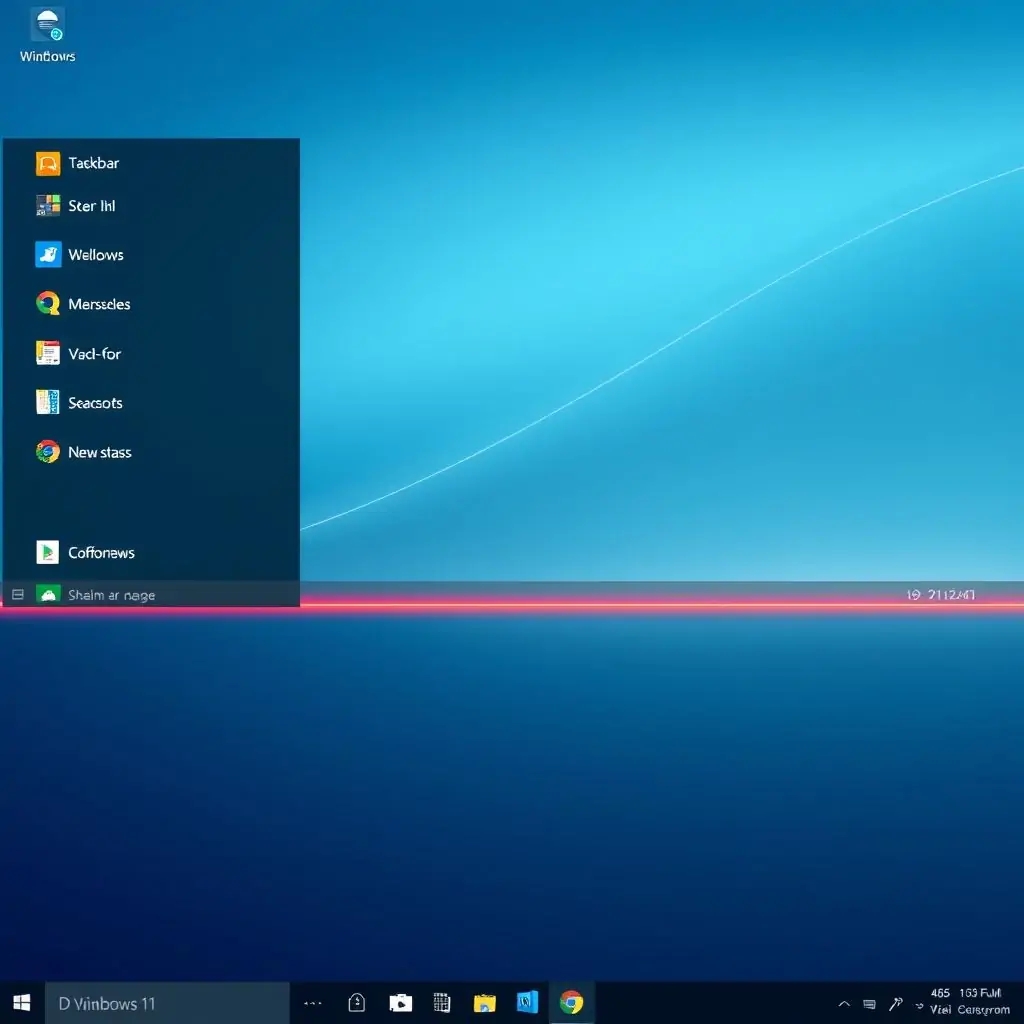The image size is (1024, 1024).
Task: Open Chrome from the taskbar
Action: [x=572, y=1002]
